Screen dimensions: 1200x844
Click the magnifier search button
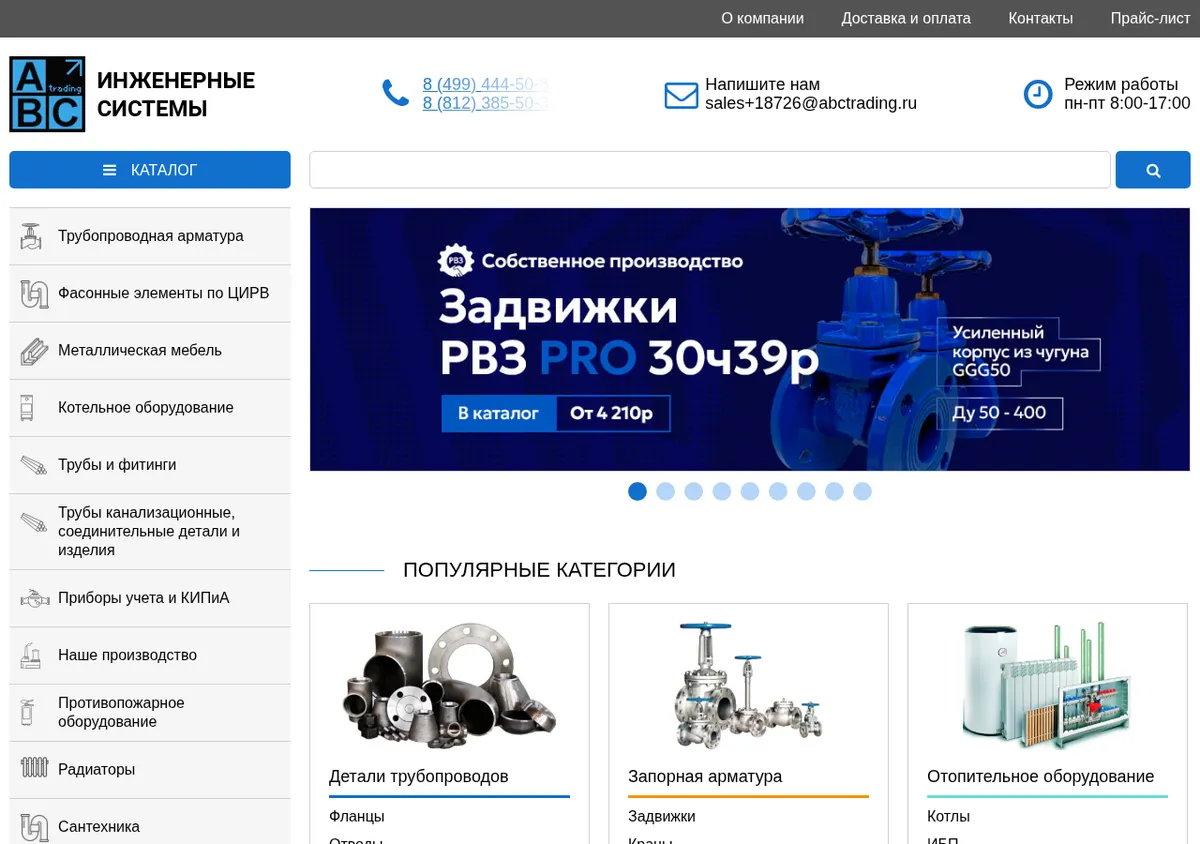1153,170
